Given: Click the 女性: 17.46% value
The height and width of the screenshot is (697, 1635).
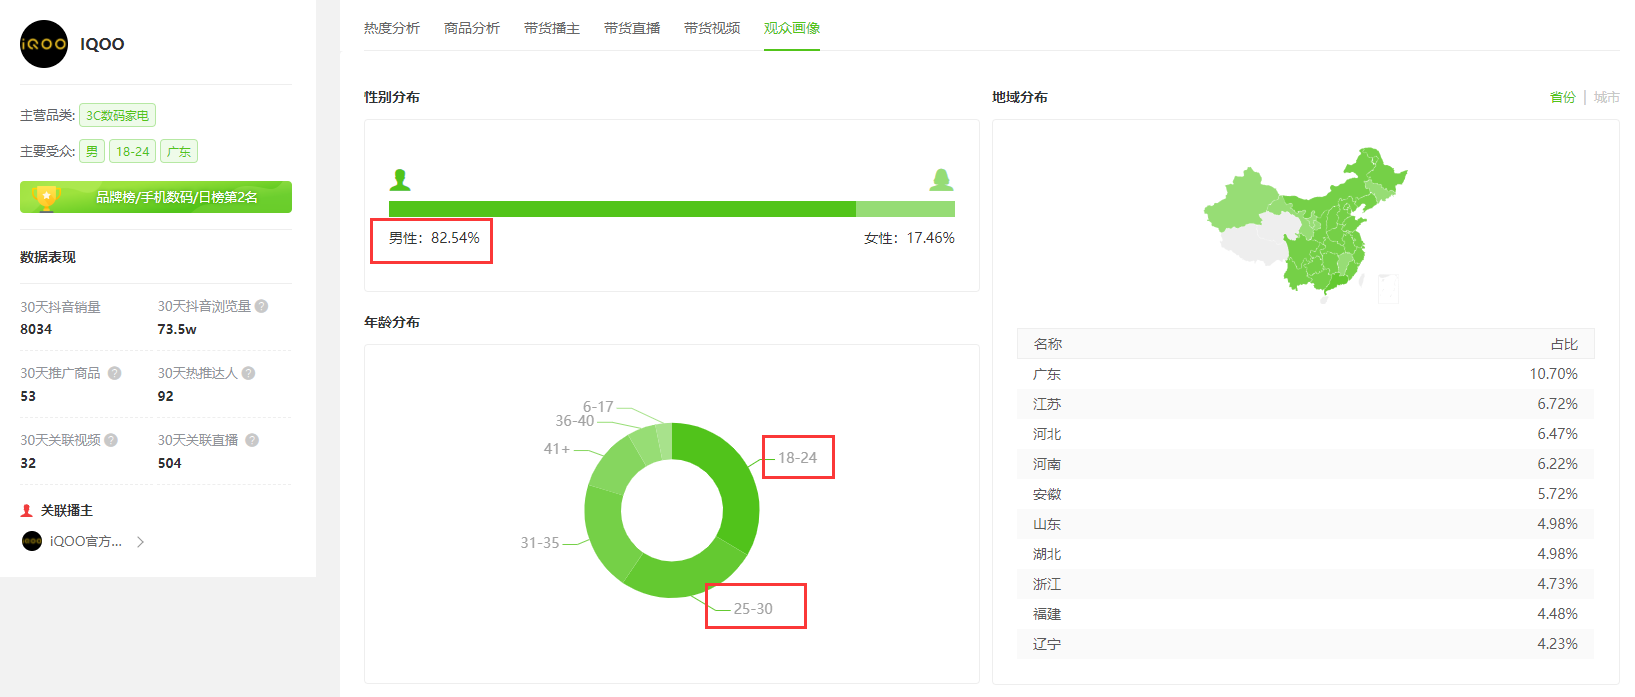Looking at the screenshot, I should pos(909,238).
